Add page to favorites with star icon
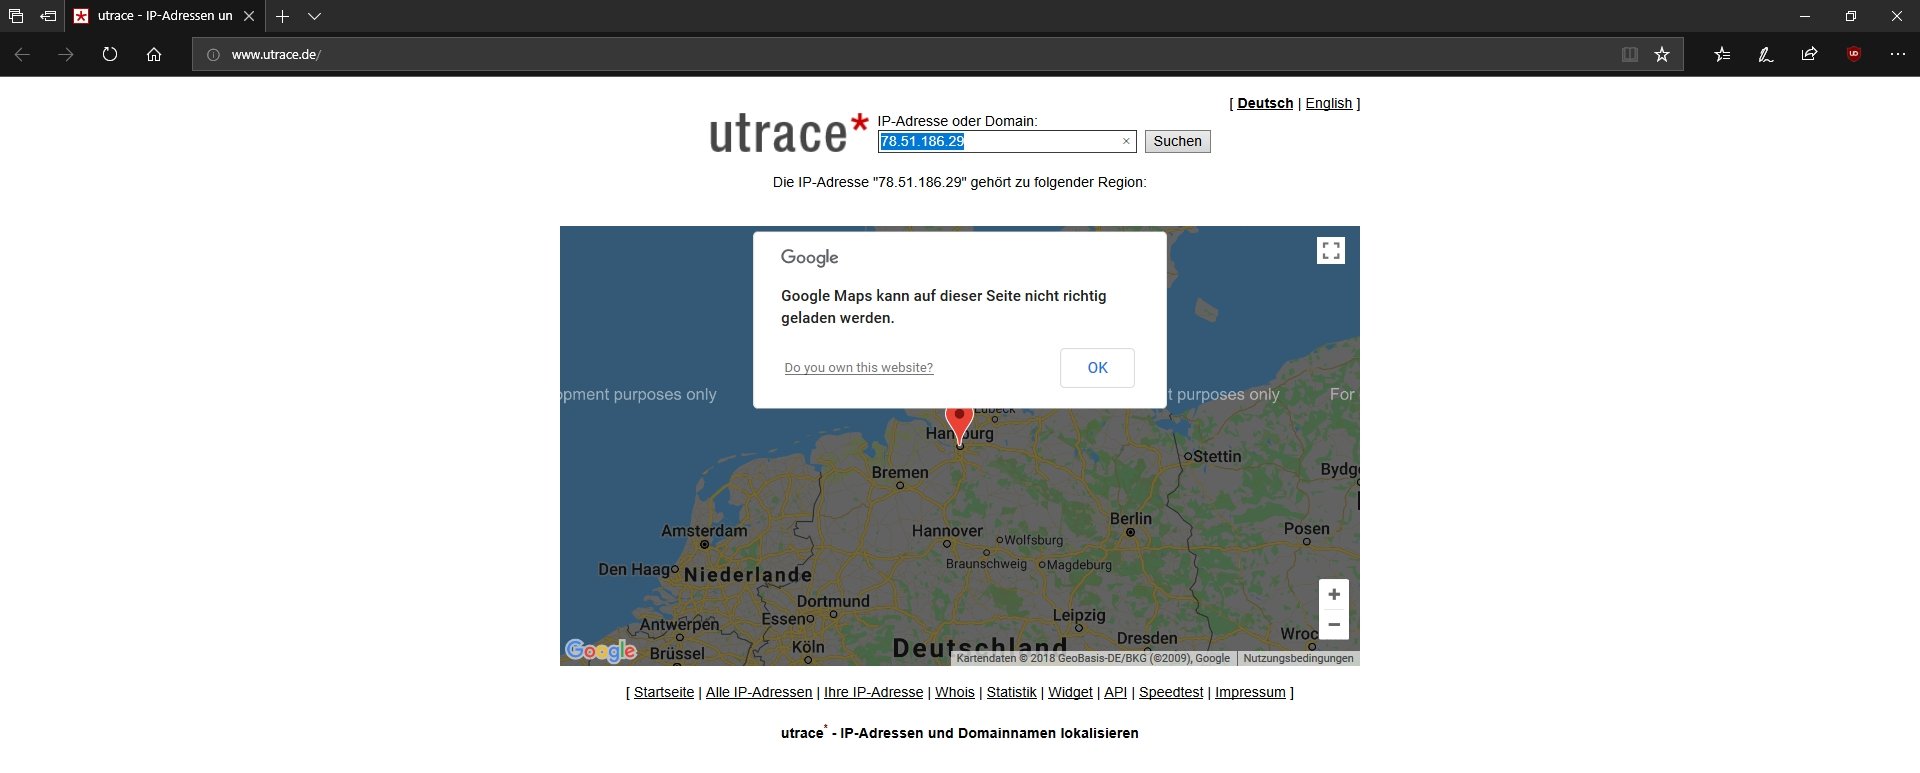Screen dimensions: 1920x773 (1662, 55)
